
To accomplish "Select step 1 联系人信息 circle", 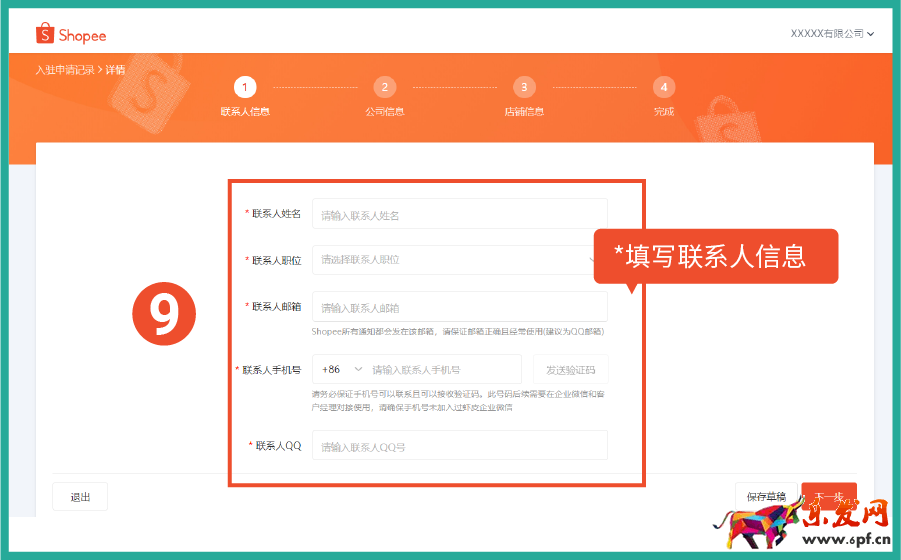I will (x=245, y=87).
